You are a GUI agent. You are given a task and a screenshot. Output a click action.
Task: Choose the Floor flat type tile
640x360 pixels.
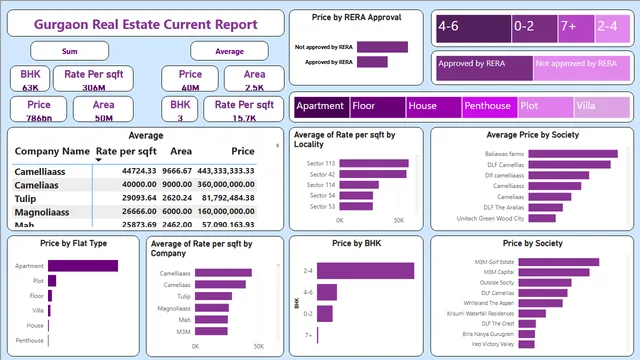coord(378,107)
